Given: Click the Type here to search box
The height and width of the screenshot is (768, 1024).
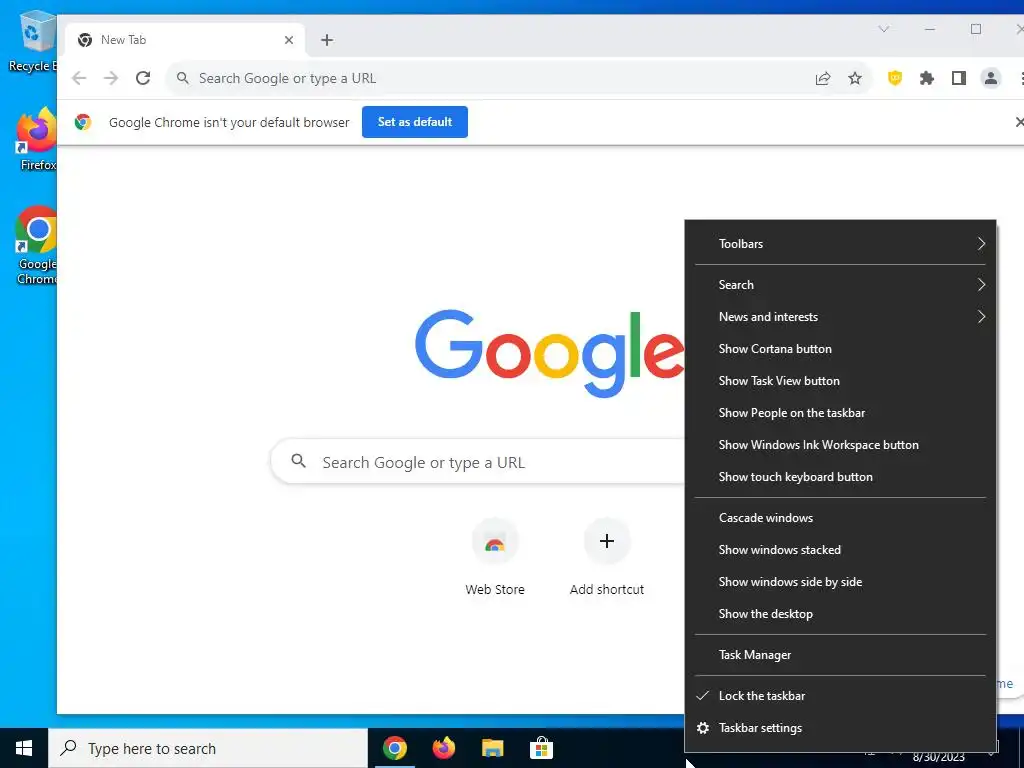Looking at the screenshot, I should tap(208, 748).
